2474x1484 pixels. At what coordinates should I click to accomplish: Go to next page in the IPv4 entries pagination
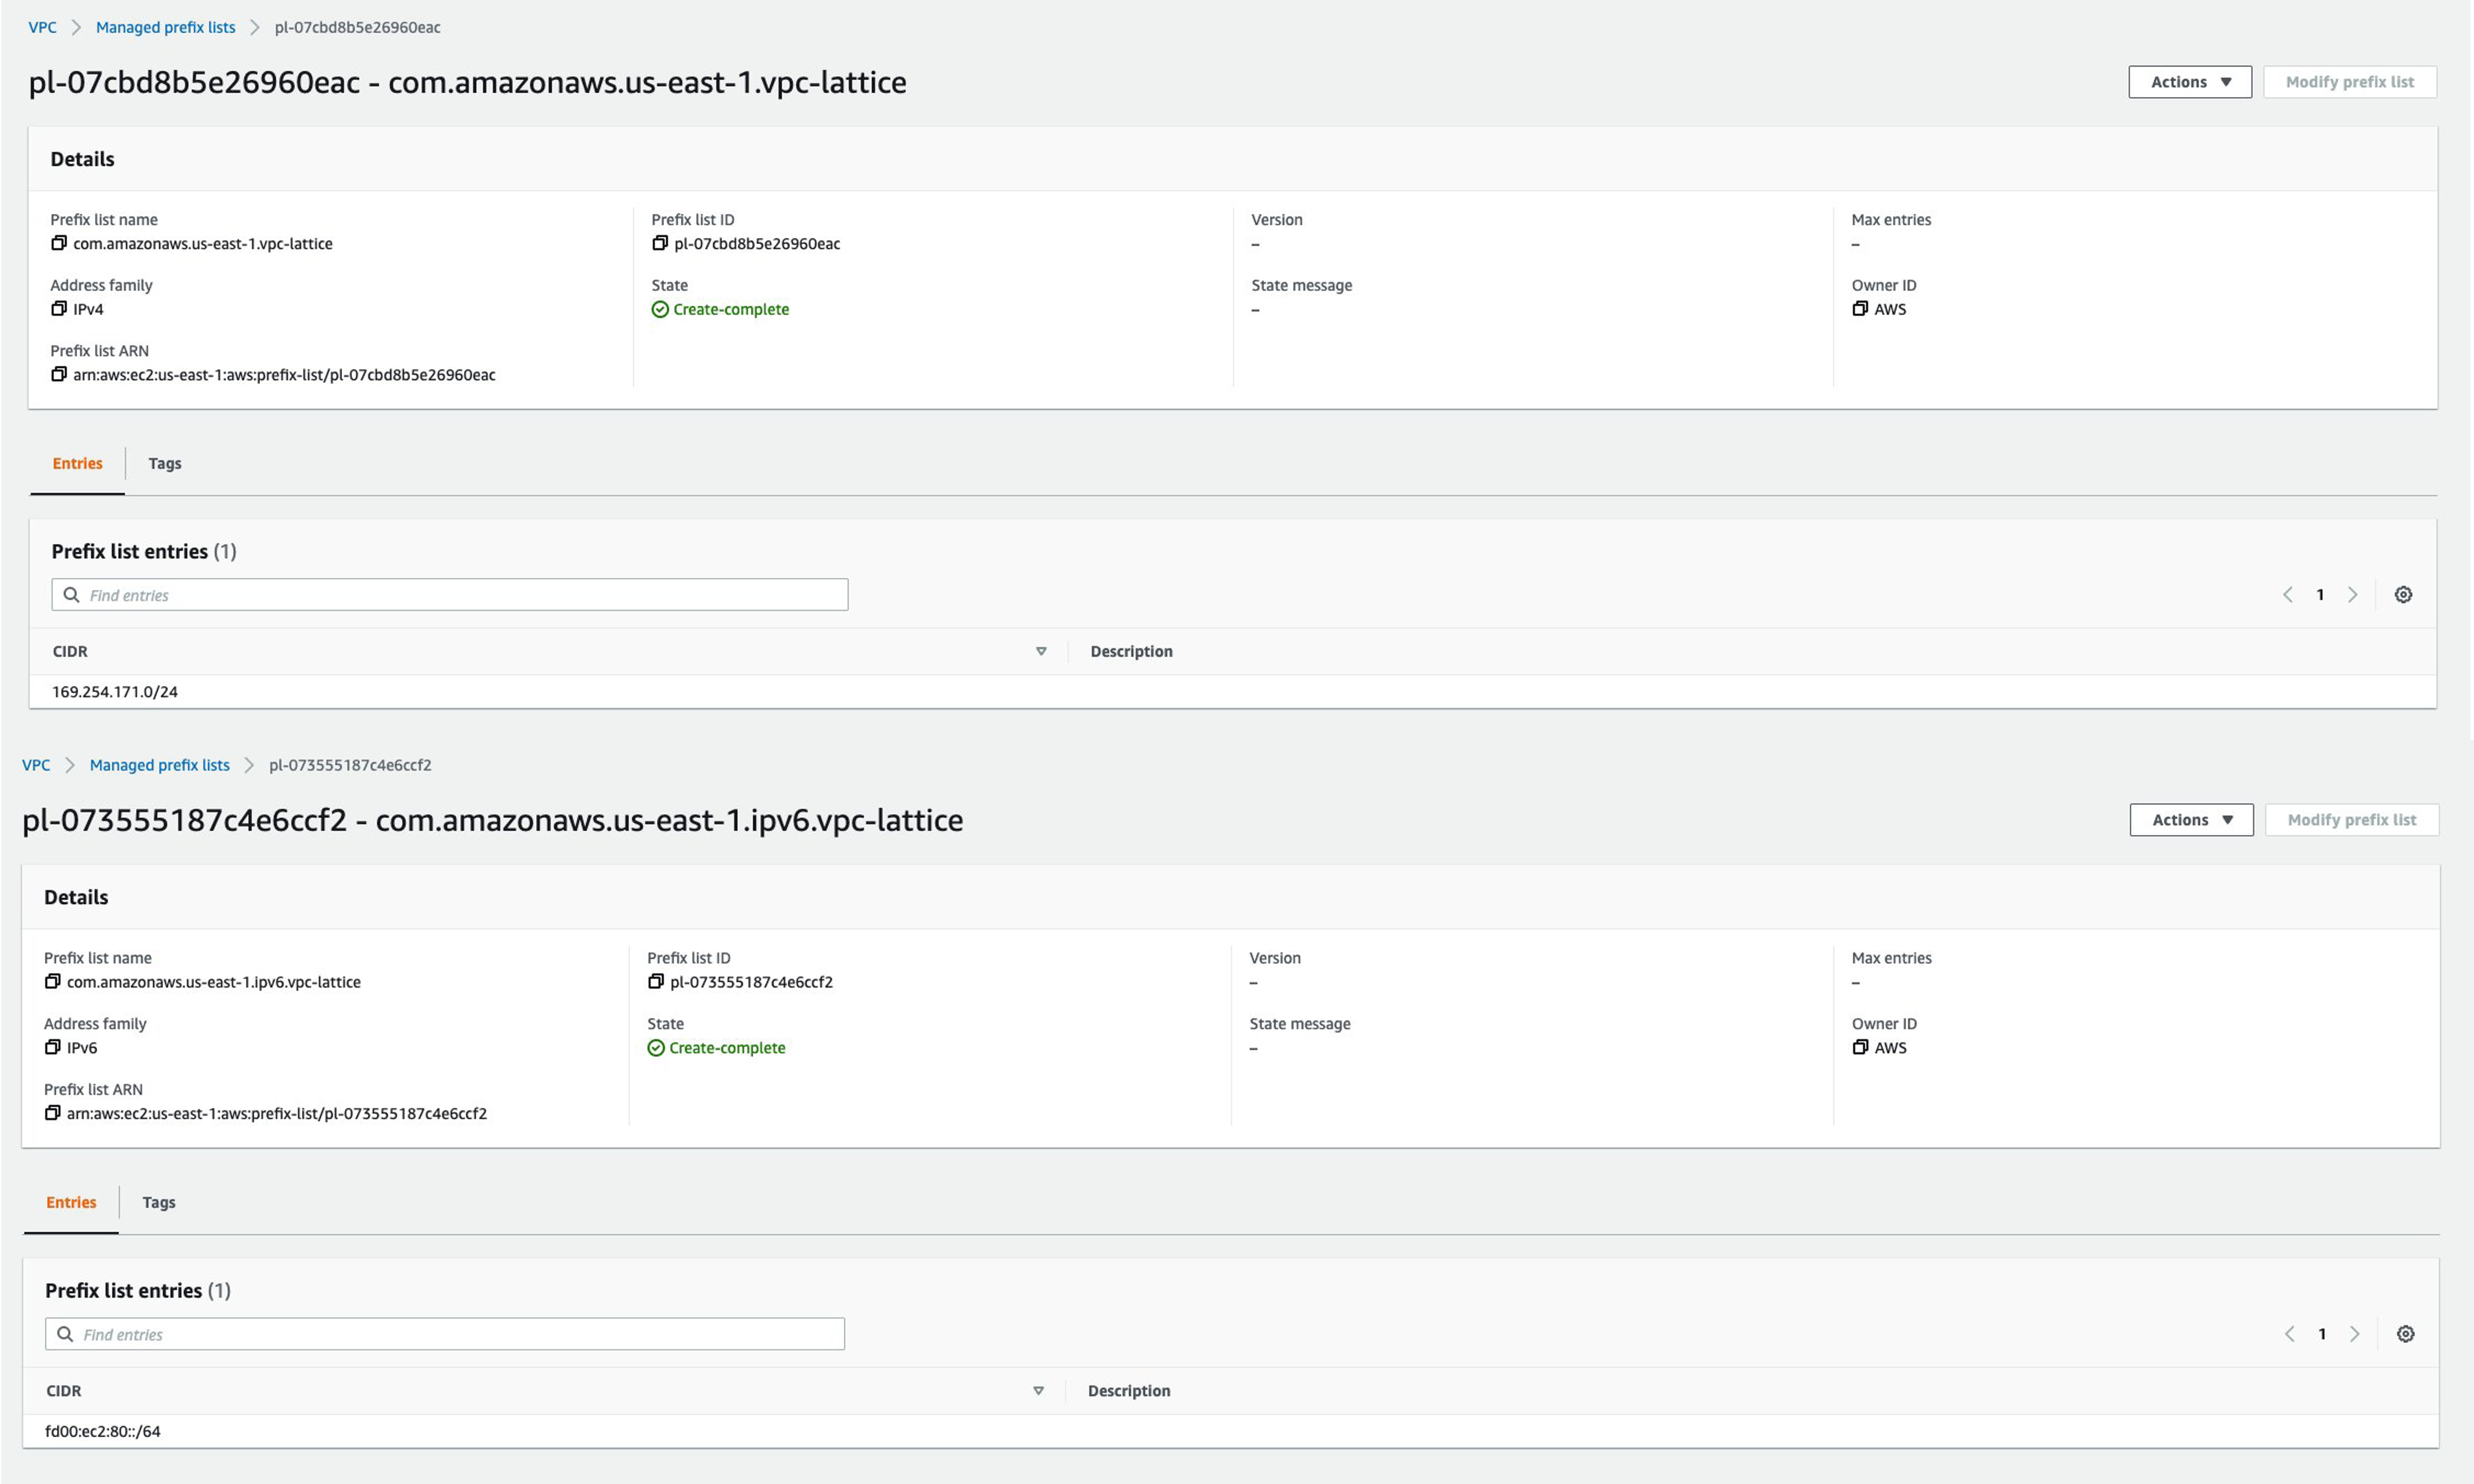pyautogui.click(x=2353, y=594)
